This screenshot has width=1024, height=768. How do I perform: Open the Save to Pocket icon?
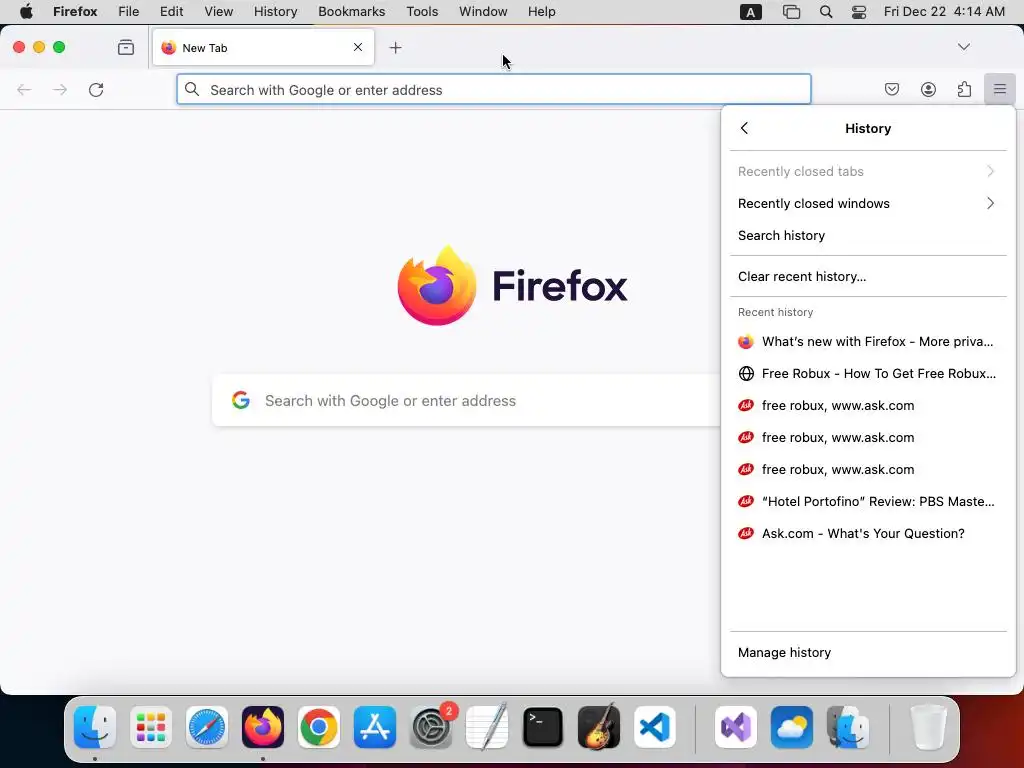[891, 89]
